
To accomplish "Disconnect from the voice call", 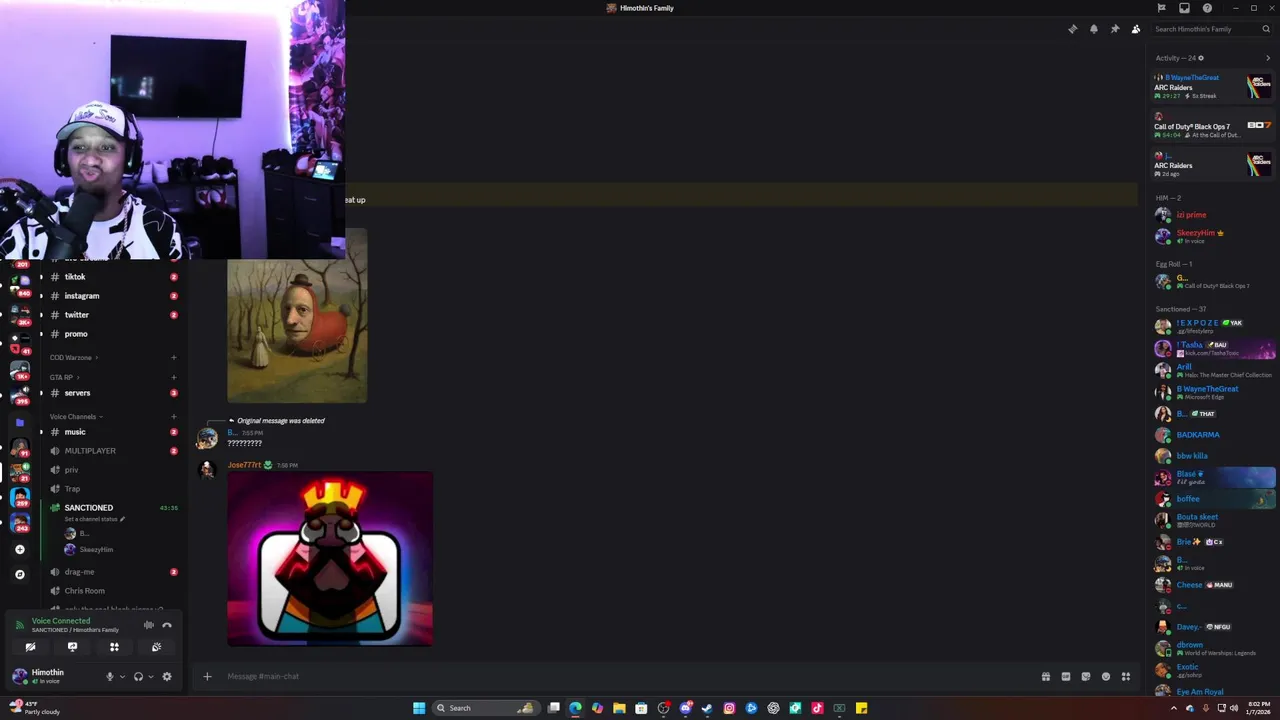I will pos(167,625).
